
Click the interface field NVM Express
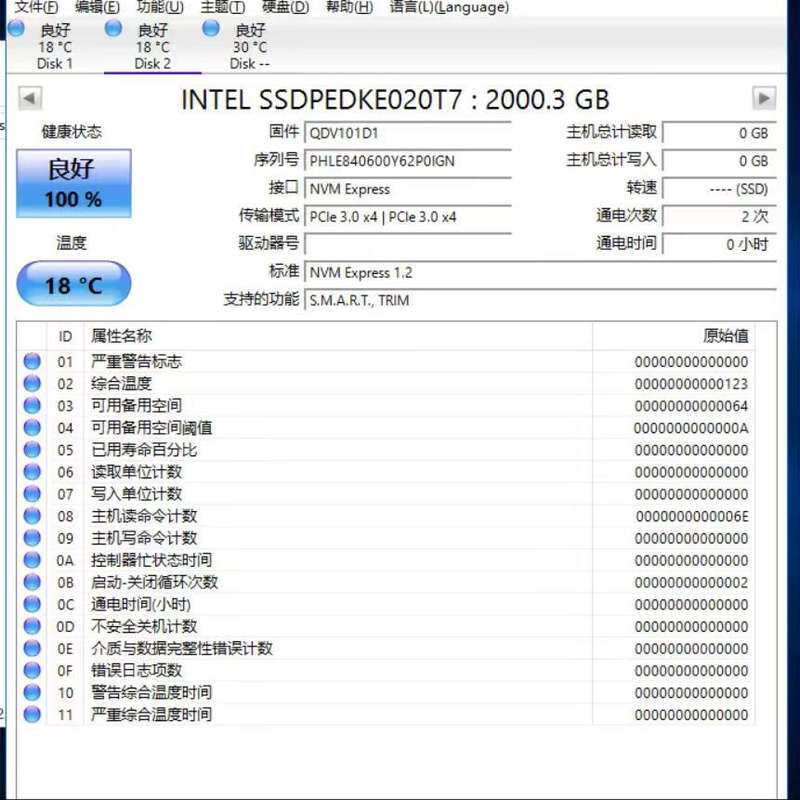point(408,189)
